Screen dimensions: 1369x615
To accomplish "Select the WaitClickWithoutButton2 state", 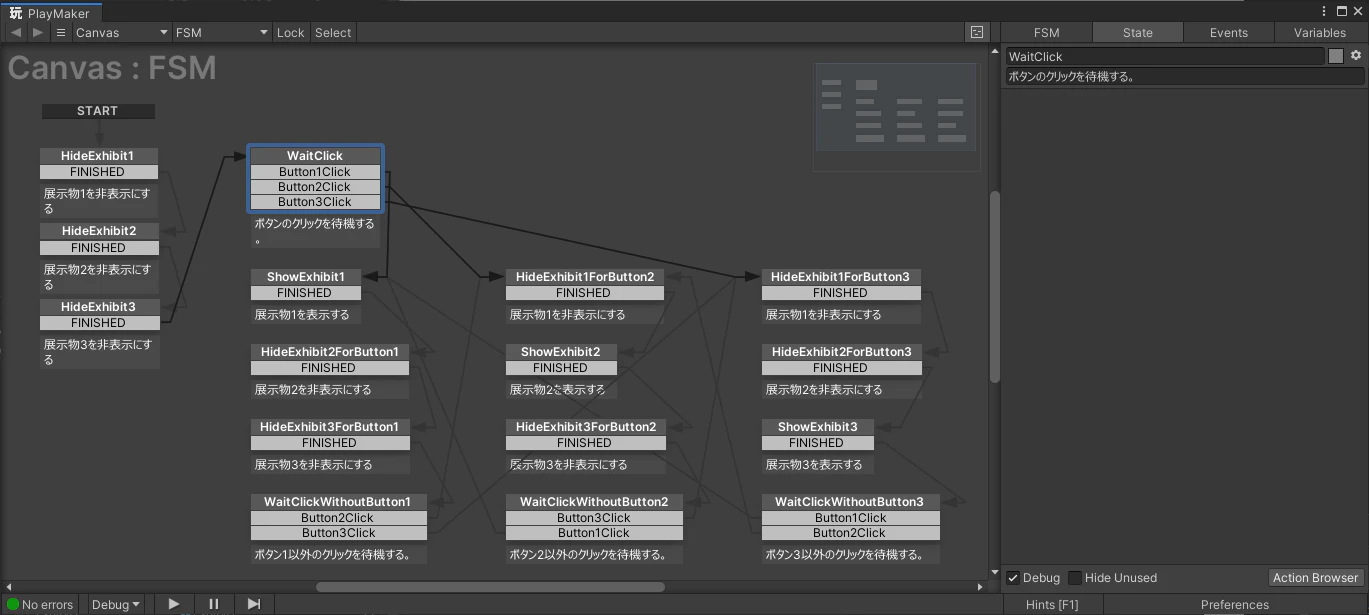I will 594,502.
